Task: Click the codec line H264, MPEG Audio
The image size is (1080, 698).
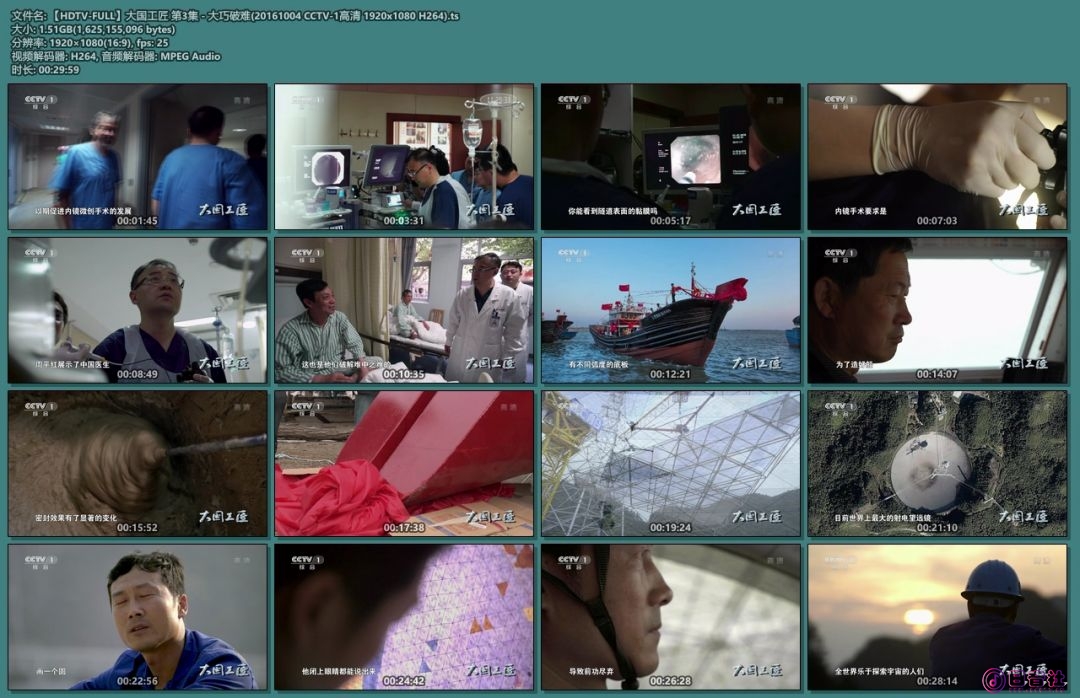Action: [116, 56]
